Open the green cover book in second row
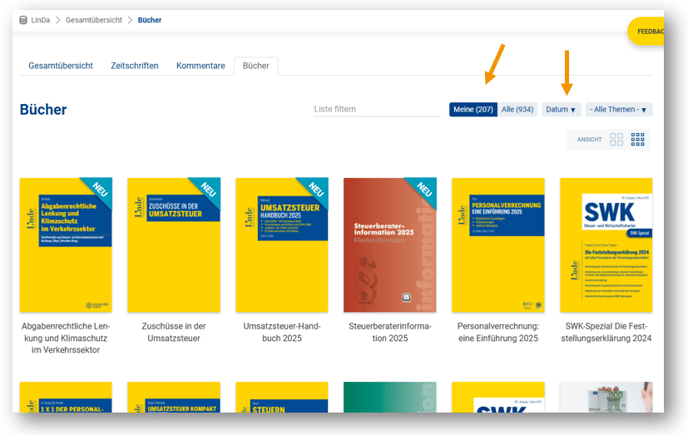This screenshot has height=435, width=688. pyautogui.click(x=390, y=397)
